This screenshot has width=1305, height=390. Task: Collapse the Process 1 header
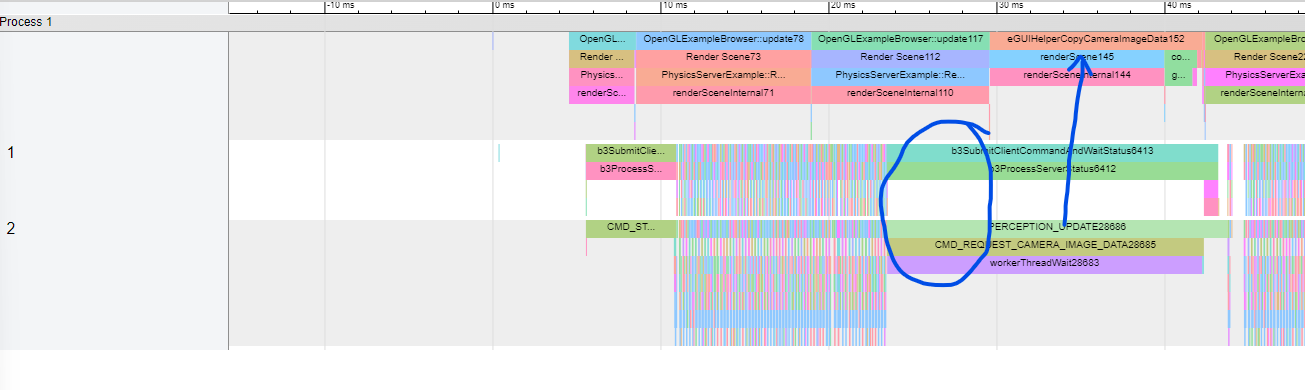(x=27, y=21)
